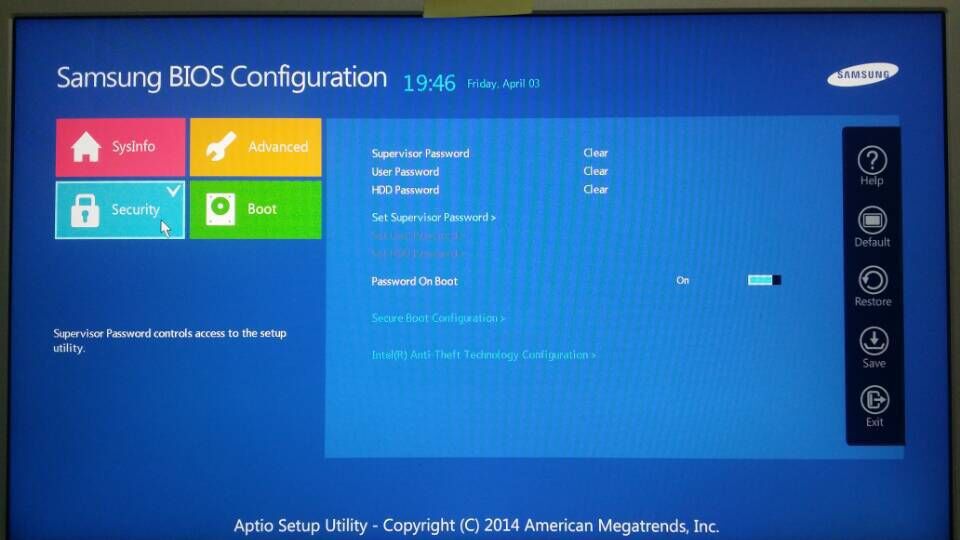Open Set Supervisor Password
Viewport: 960px width, 540px height.
coord(433,217)
